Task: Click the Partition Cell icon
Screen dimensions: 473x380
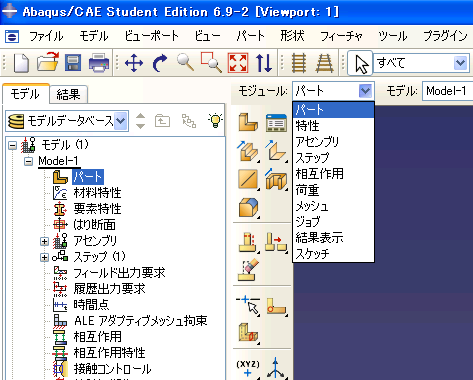Action: click(248, 333)
